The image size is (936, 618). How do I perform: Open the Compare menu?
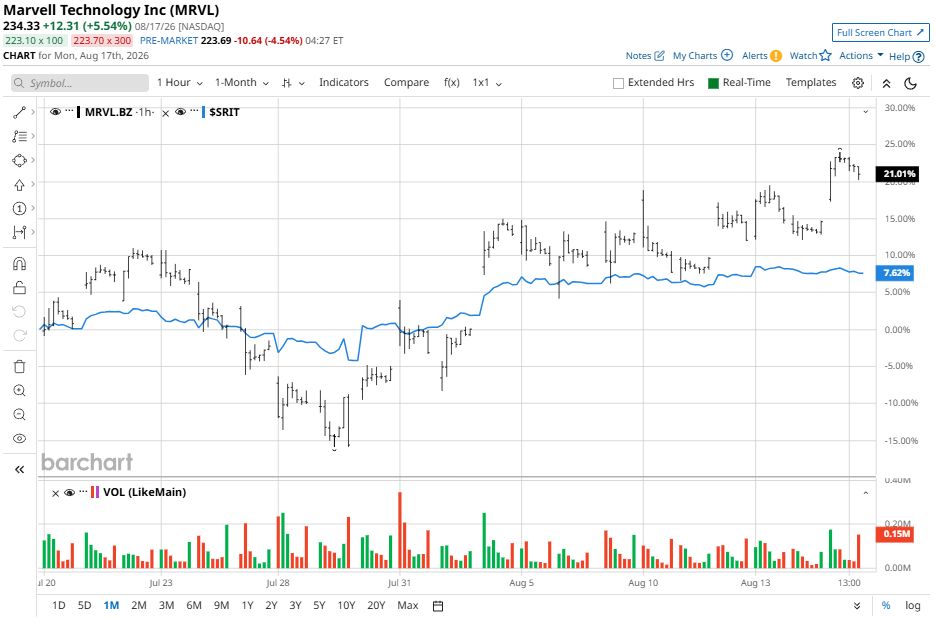[x=406, y=82]
